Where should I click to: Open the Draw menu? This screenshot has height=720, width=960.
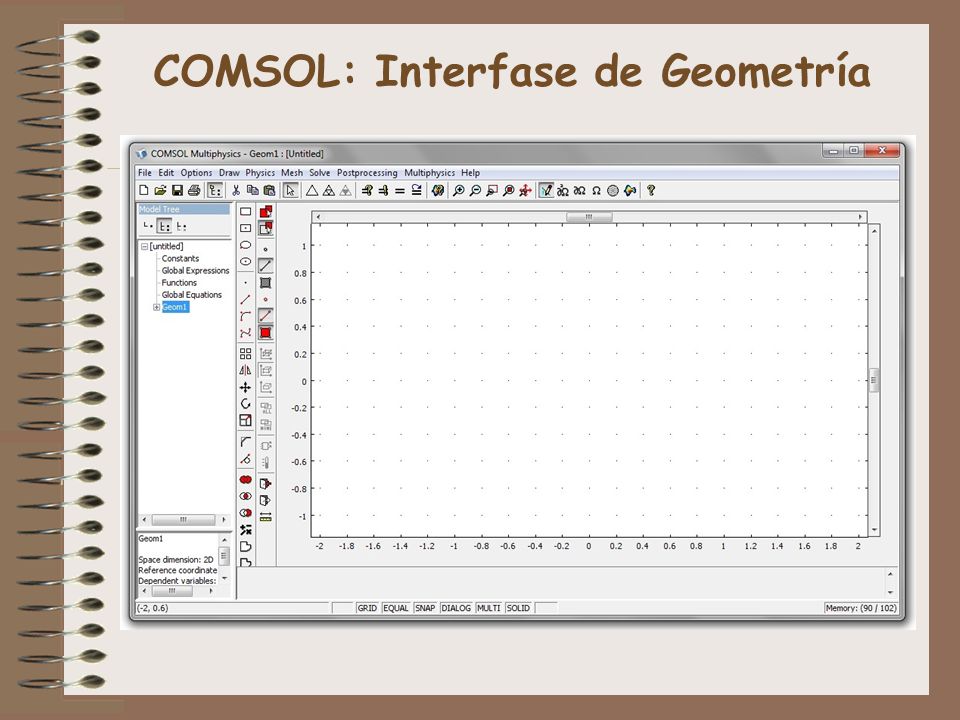(229, 173)
